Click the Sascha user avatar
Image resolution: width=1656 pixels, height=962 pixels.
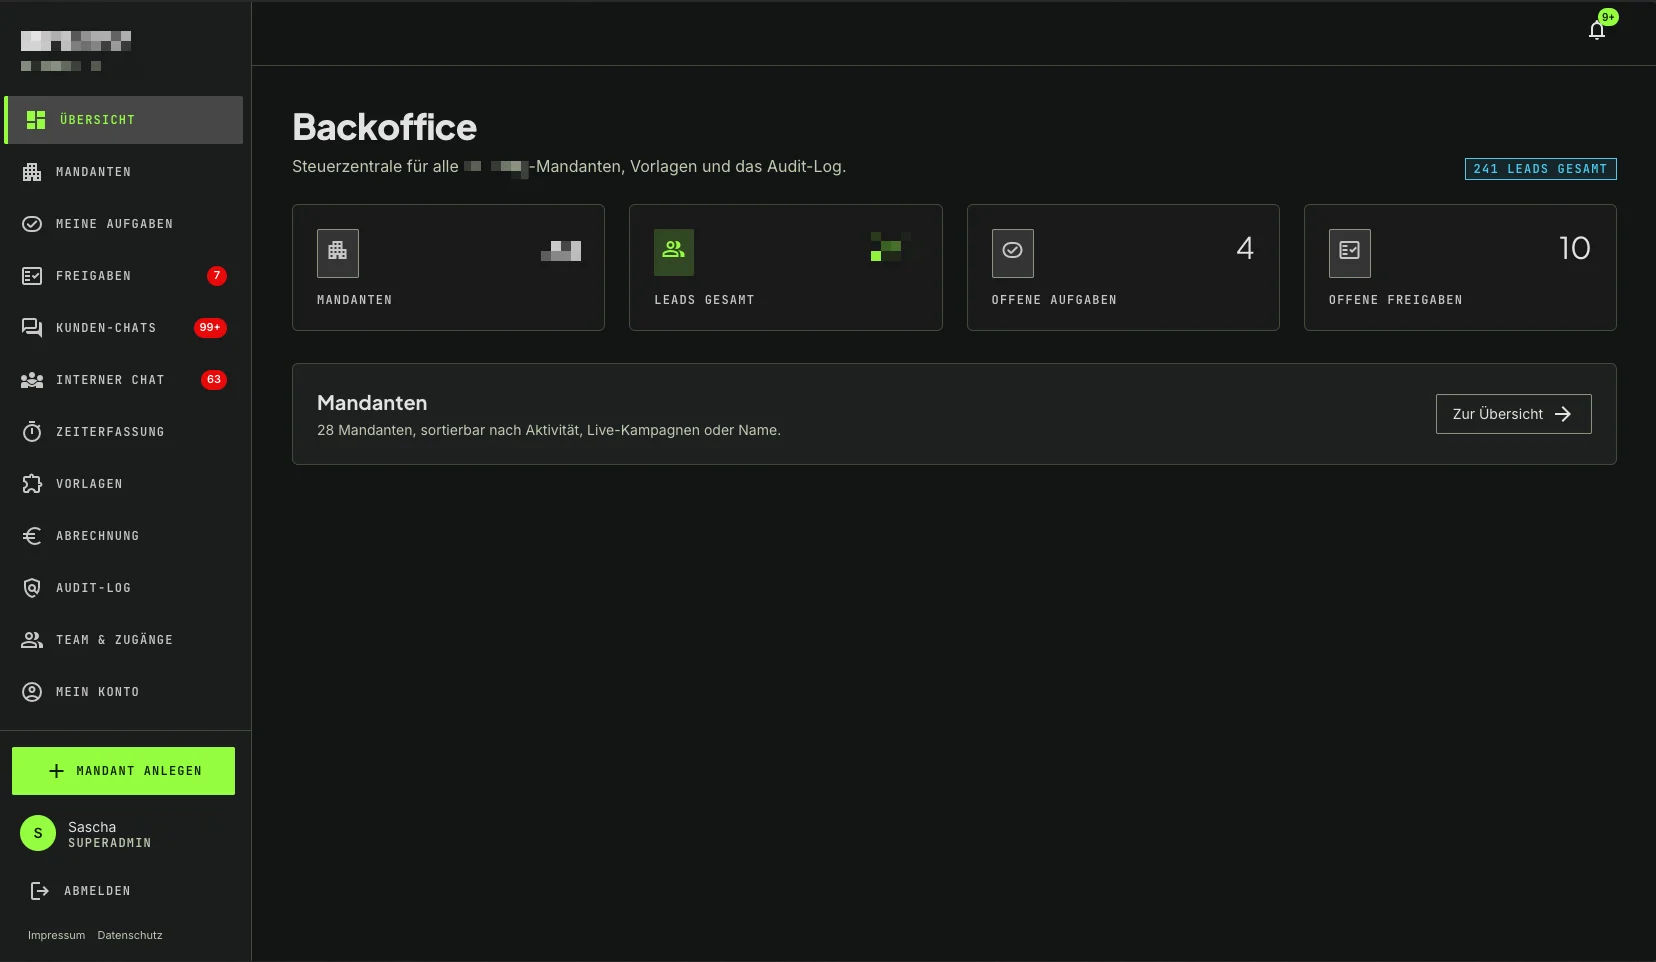tap(38, 833)
